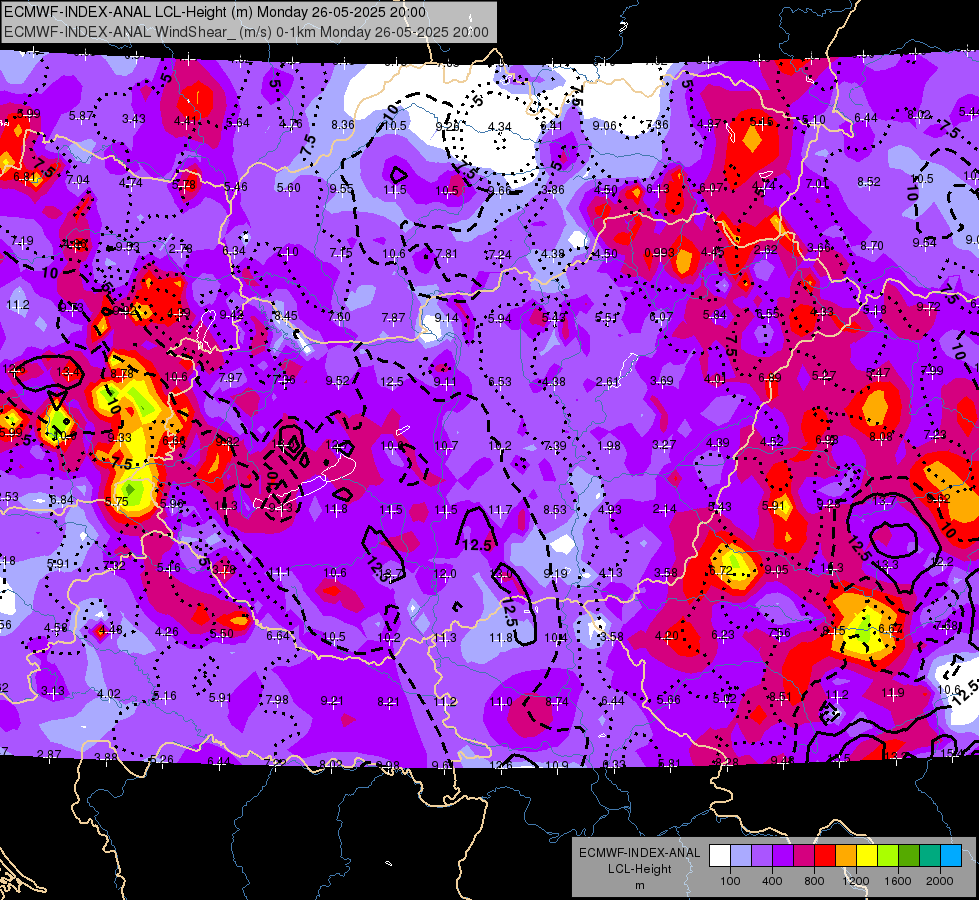This screenshot has width=979, height=900.
Task: Click the wind shear value 5.50
Action: tap(222, 633)
